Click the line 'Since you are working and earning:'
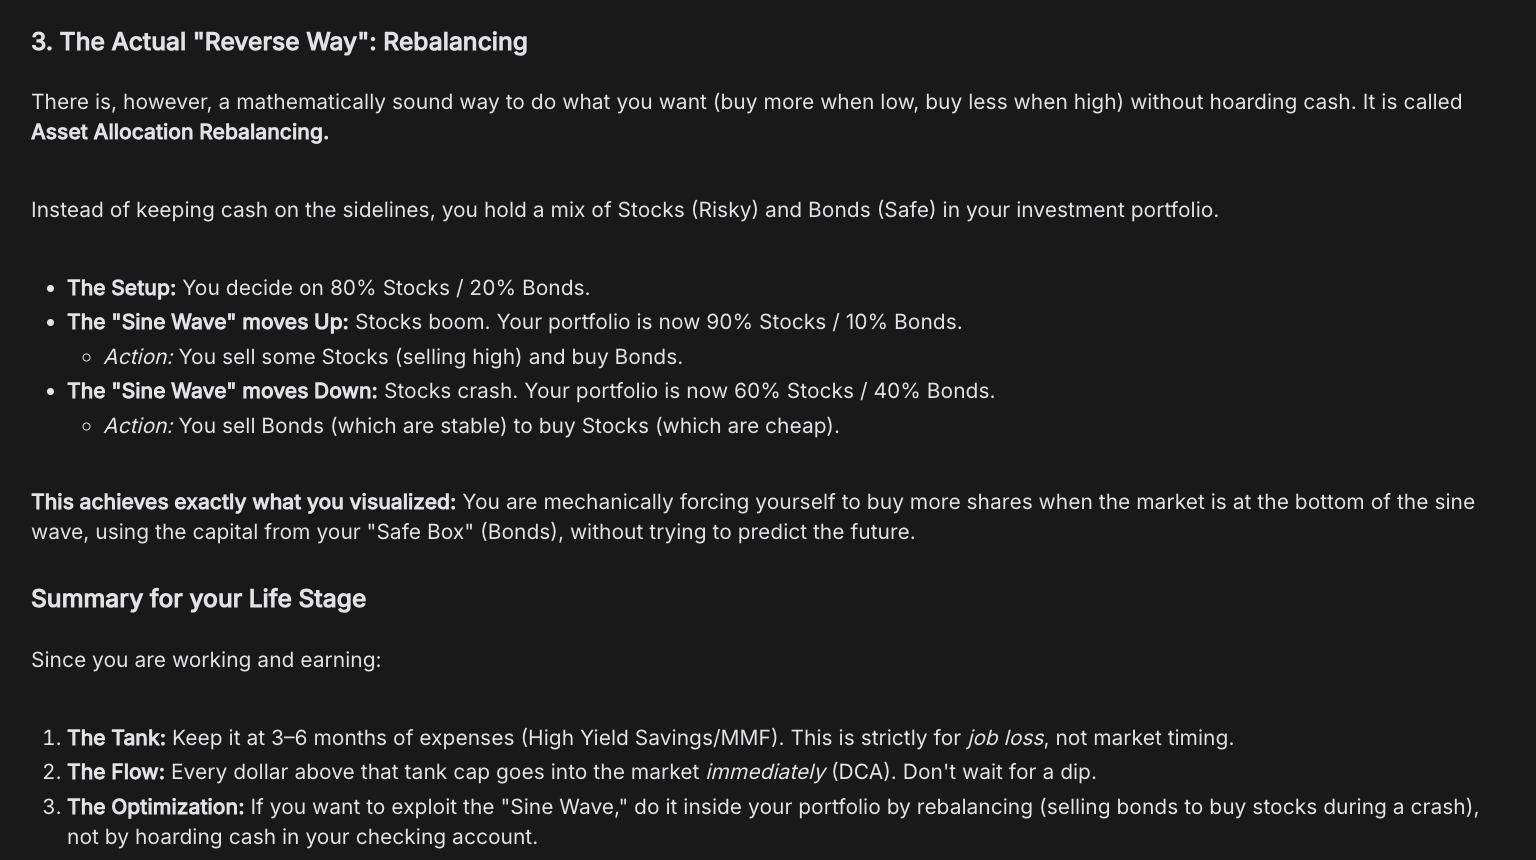Image resolution: width=1536 pixels, height=860 pixels. (x=206, y=660)
